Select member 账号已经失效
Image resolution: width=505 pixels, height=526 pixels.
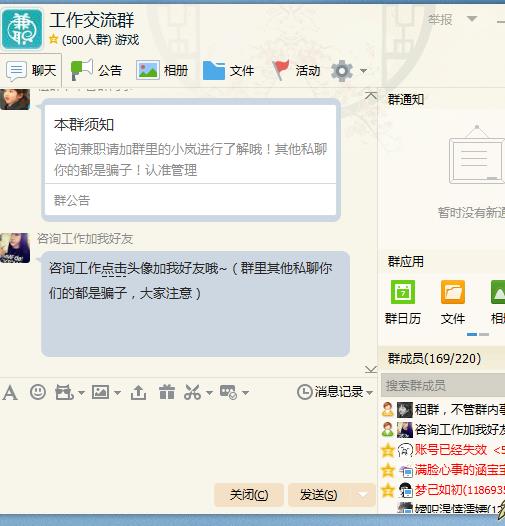point(443,450)
